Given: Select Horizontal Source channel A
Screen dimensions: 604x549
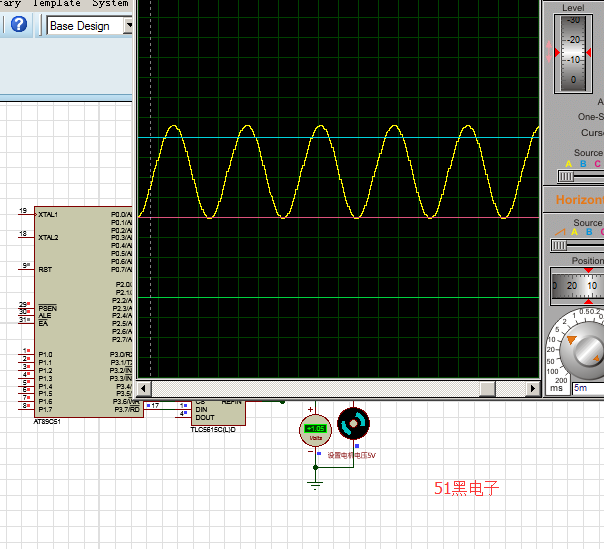Looking at the screenshot, I should click(x=575, y=232).
